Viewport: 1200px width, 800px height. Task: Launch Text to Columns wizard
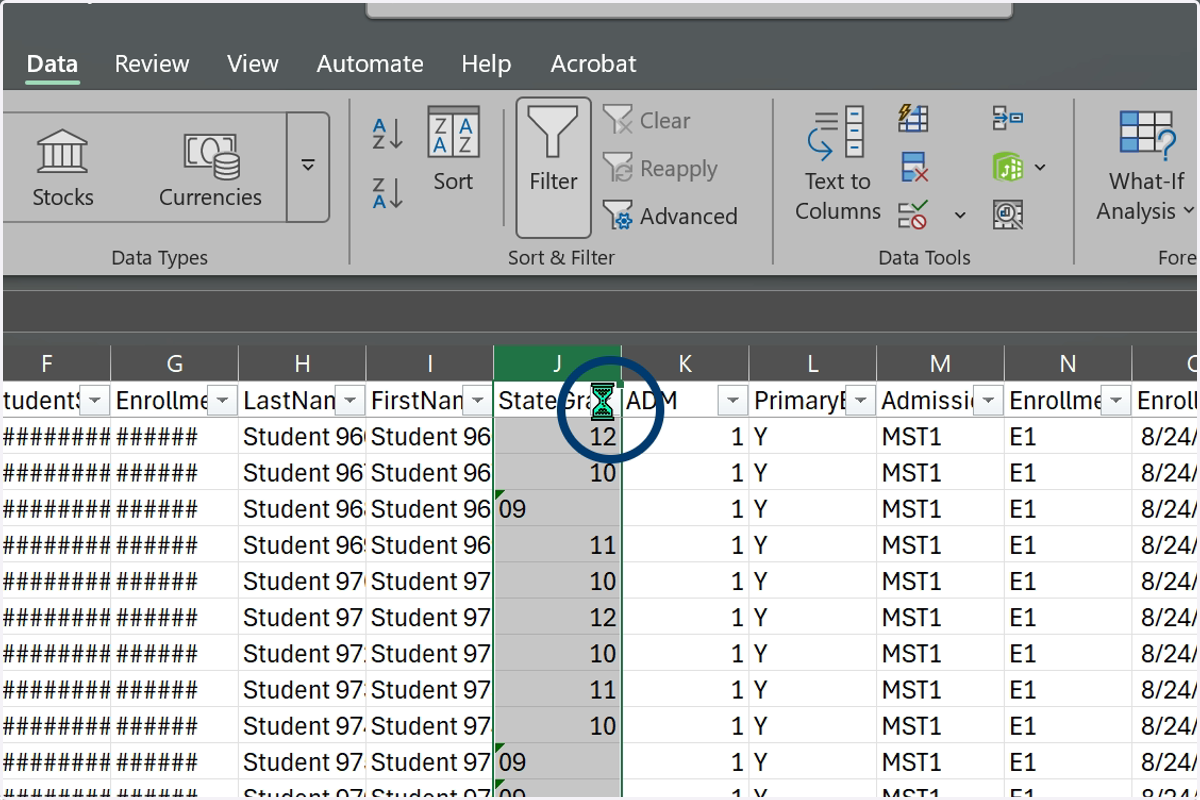[838, 165]
